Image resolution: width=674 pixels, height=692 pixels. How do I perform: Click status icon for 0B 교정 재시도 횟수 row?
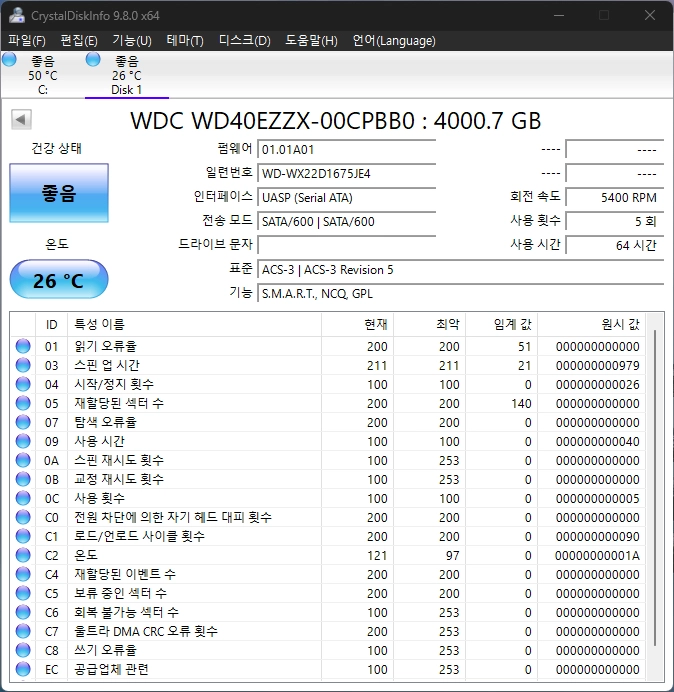(x=23, y=479)
